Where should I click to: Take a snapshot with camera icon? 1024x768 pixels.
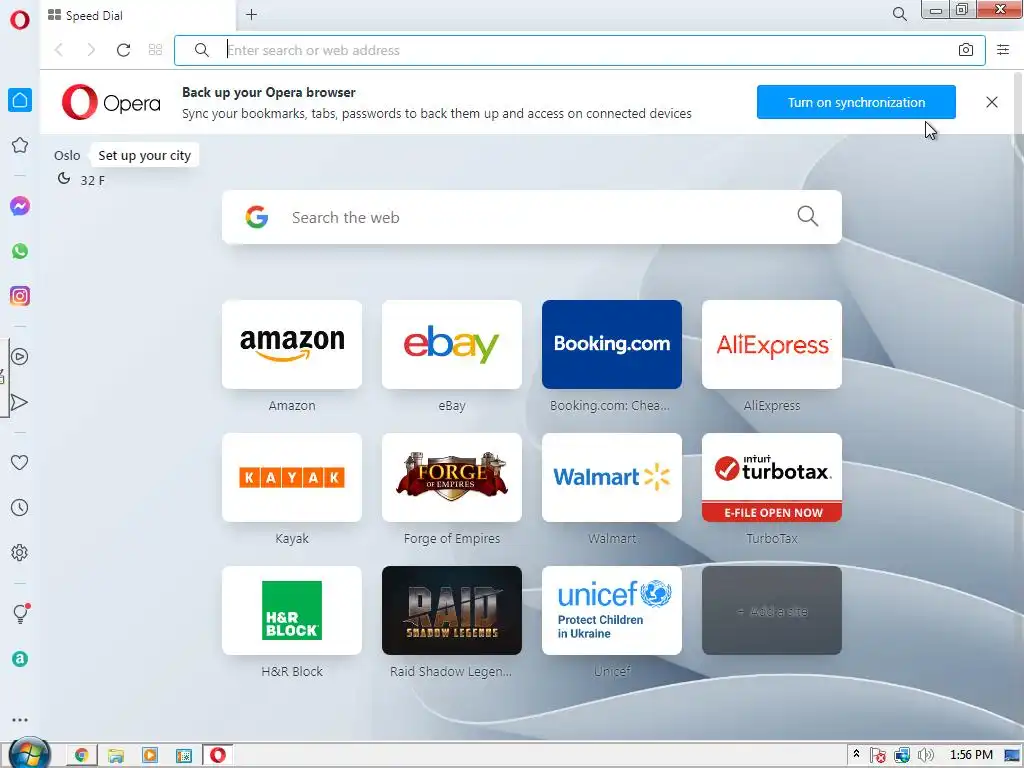click(965, 50)
